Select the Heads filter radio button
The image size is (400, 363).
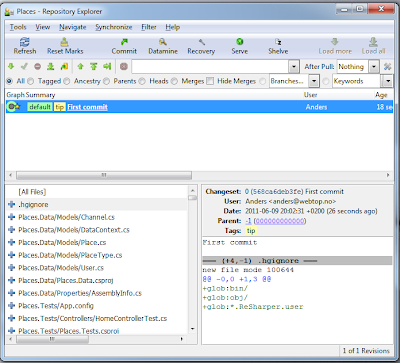(x=142, y=81)
